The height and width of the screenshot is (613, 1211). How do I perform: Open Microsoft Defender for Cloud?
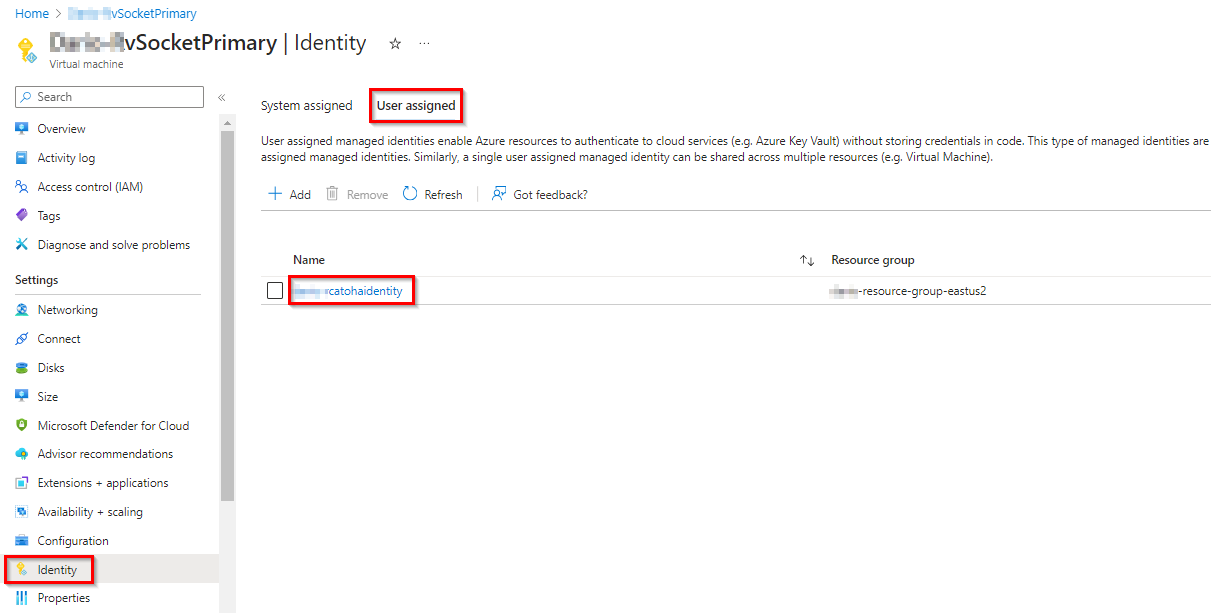click(x=113, y=426)
